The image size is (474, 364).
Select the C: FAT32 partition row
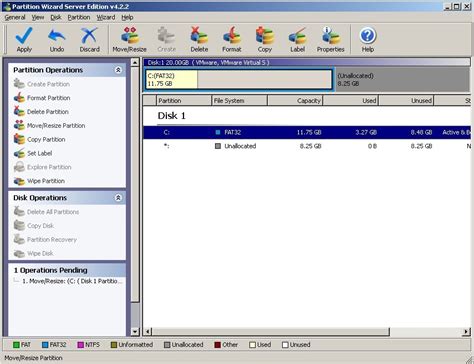[x=307, y=132]
